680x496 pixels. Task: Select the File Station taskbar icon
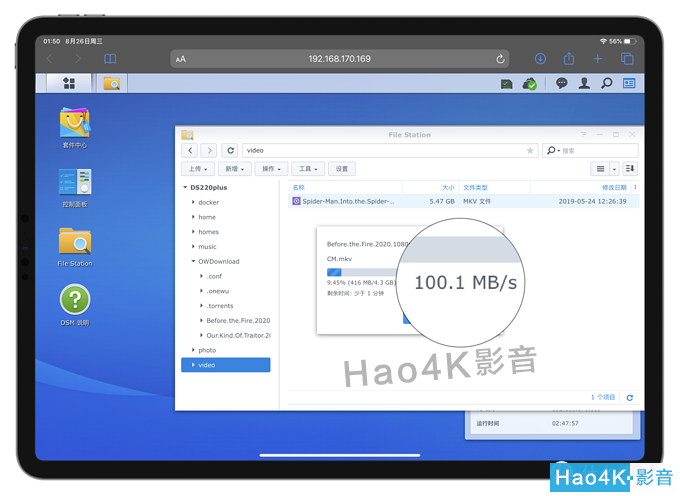click(112, 83)
